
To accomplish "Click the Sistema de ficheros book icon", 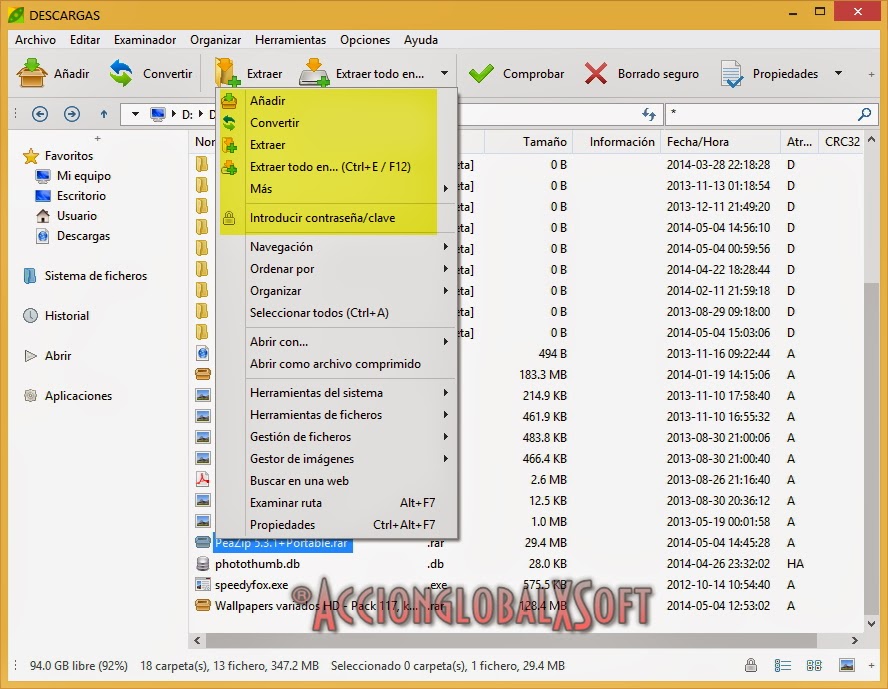I will click(30, 276).
